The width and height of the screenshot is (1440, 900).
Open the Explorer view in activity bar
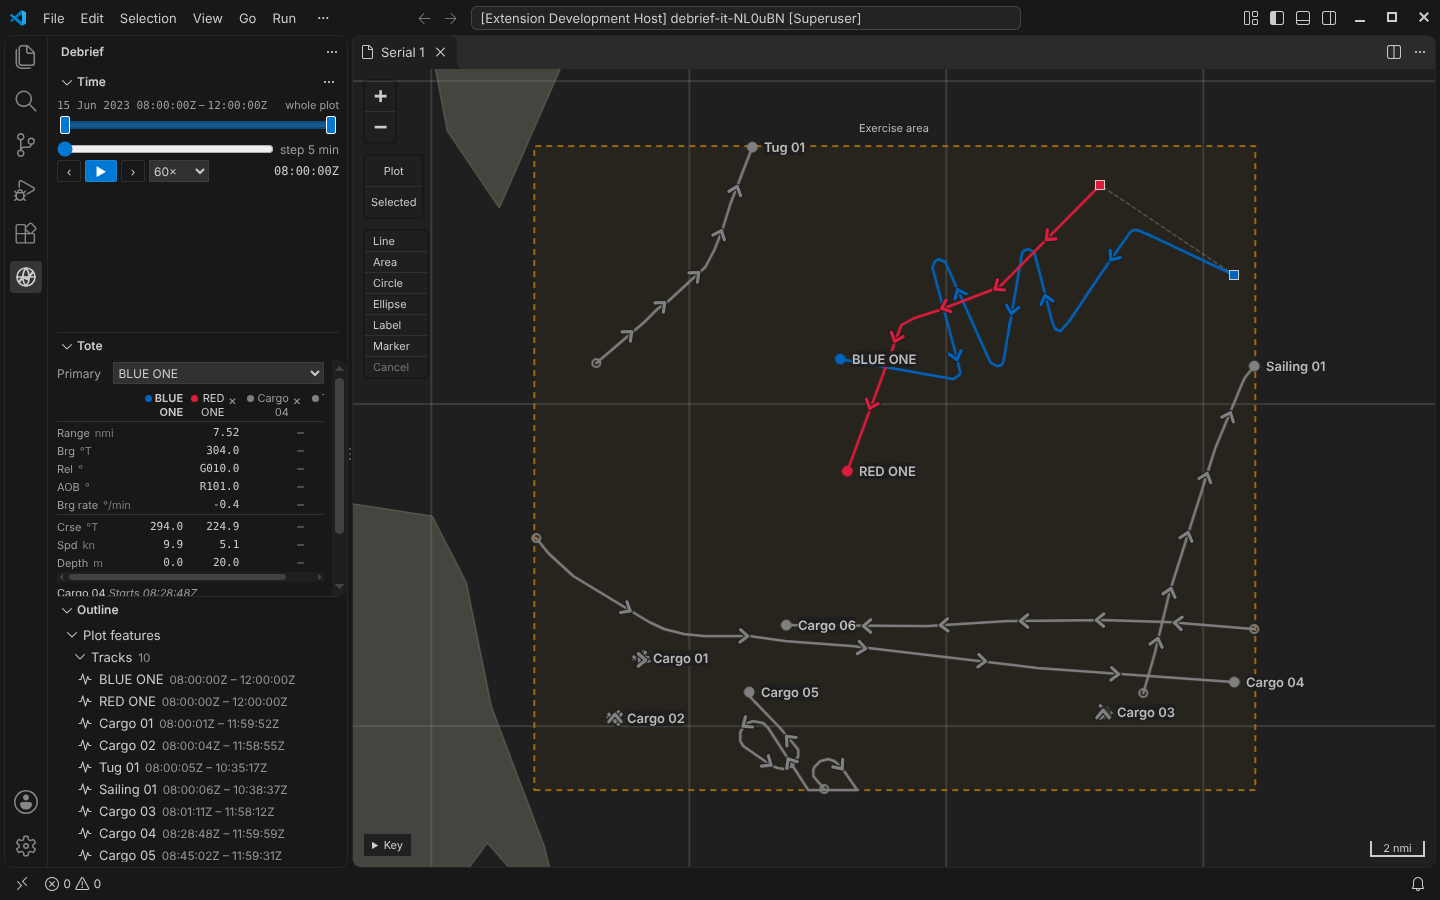26,57
